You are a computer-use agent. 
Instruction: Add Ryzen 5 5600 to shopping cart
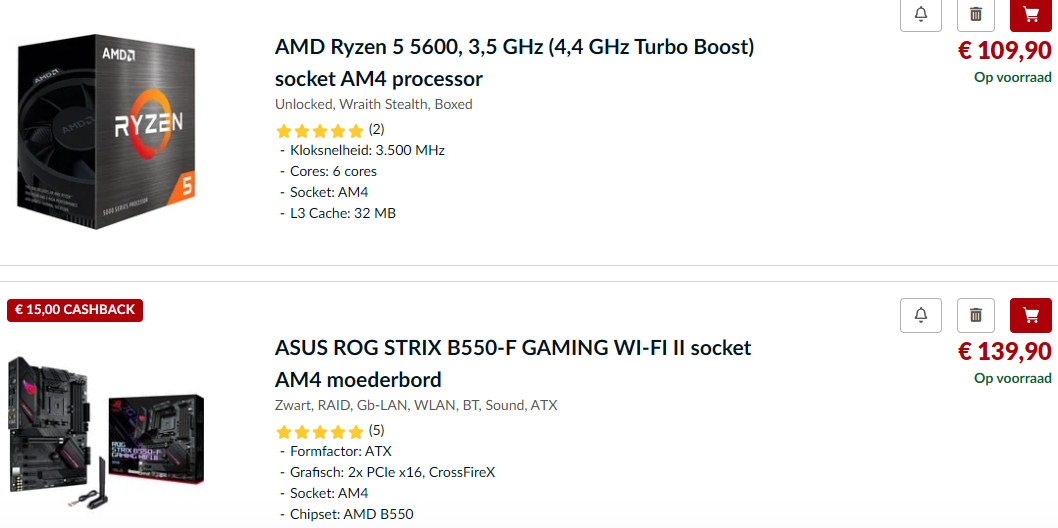[x=1031, y=14]
